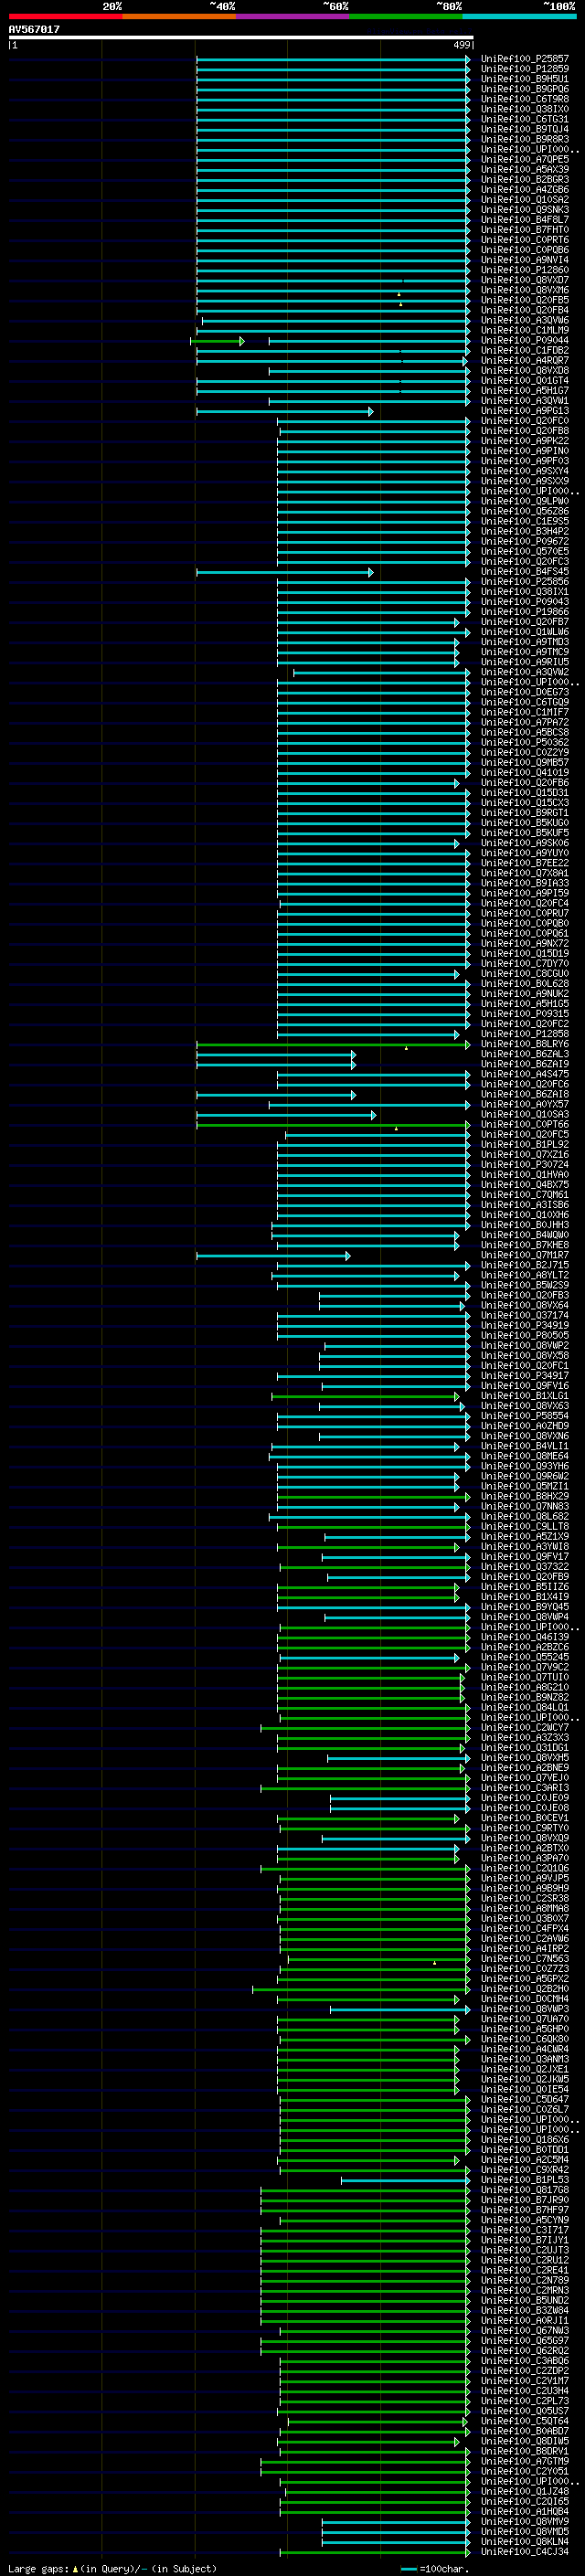Select hit label UniRef100_A9PG13

pos(524,410)
